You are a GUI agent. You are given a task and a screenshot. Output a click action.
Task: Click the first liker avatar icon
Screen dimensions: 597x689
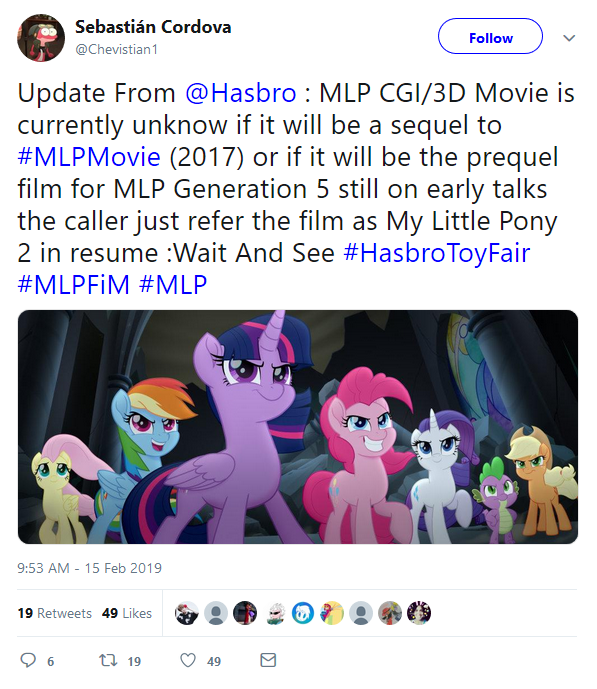click(187, 613)
